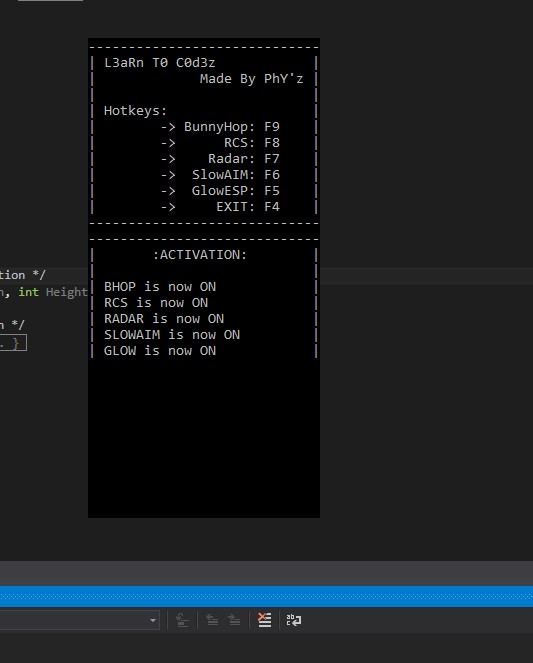Click the blue Output panel title bar
Screen dimensions: 533x663
pos(266,597)
